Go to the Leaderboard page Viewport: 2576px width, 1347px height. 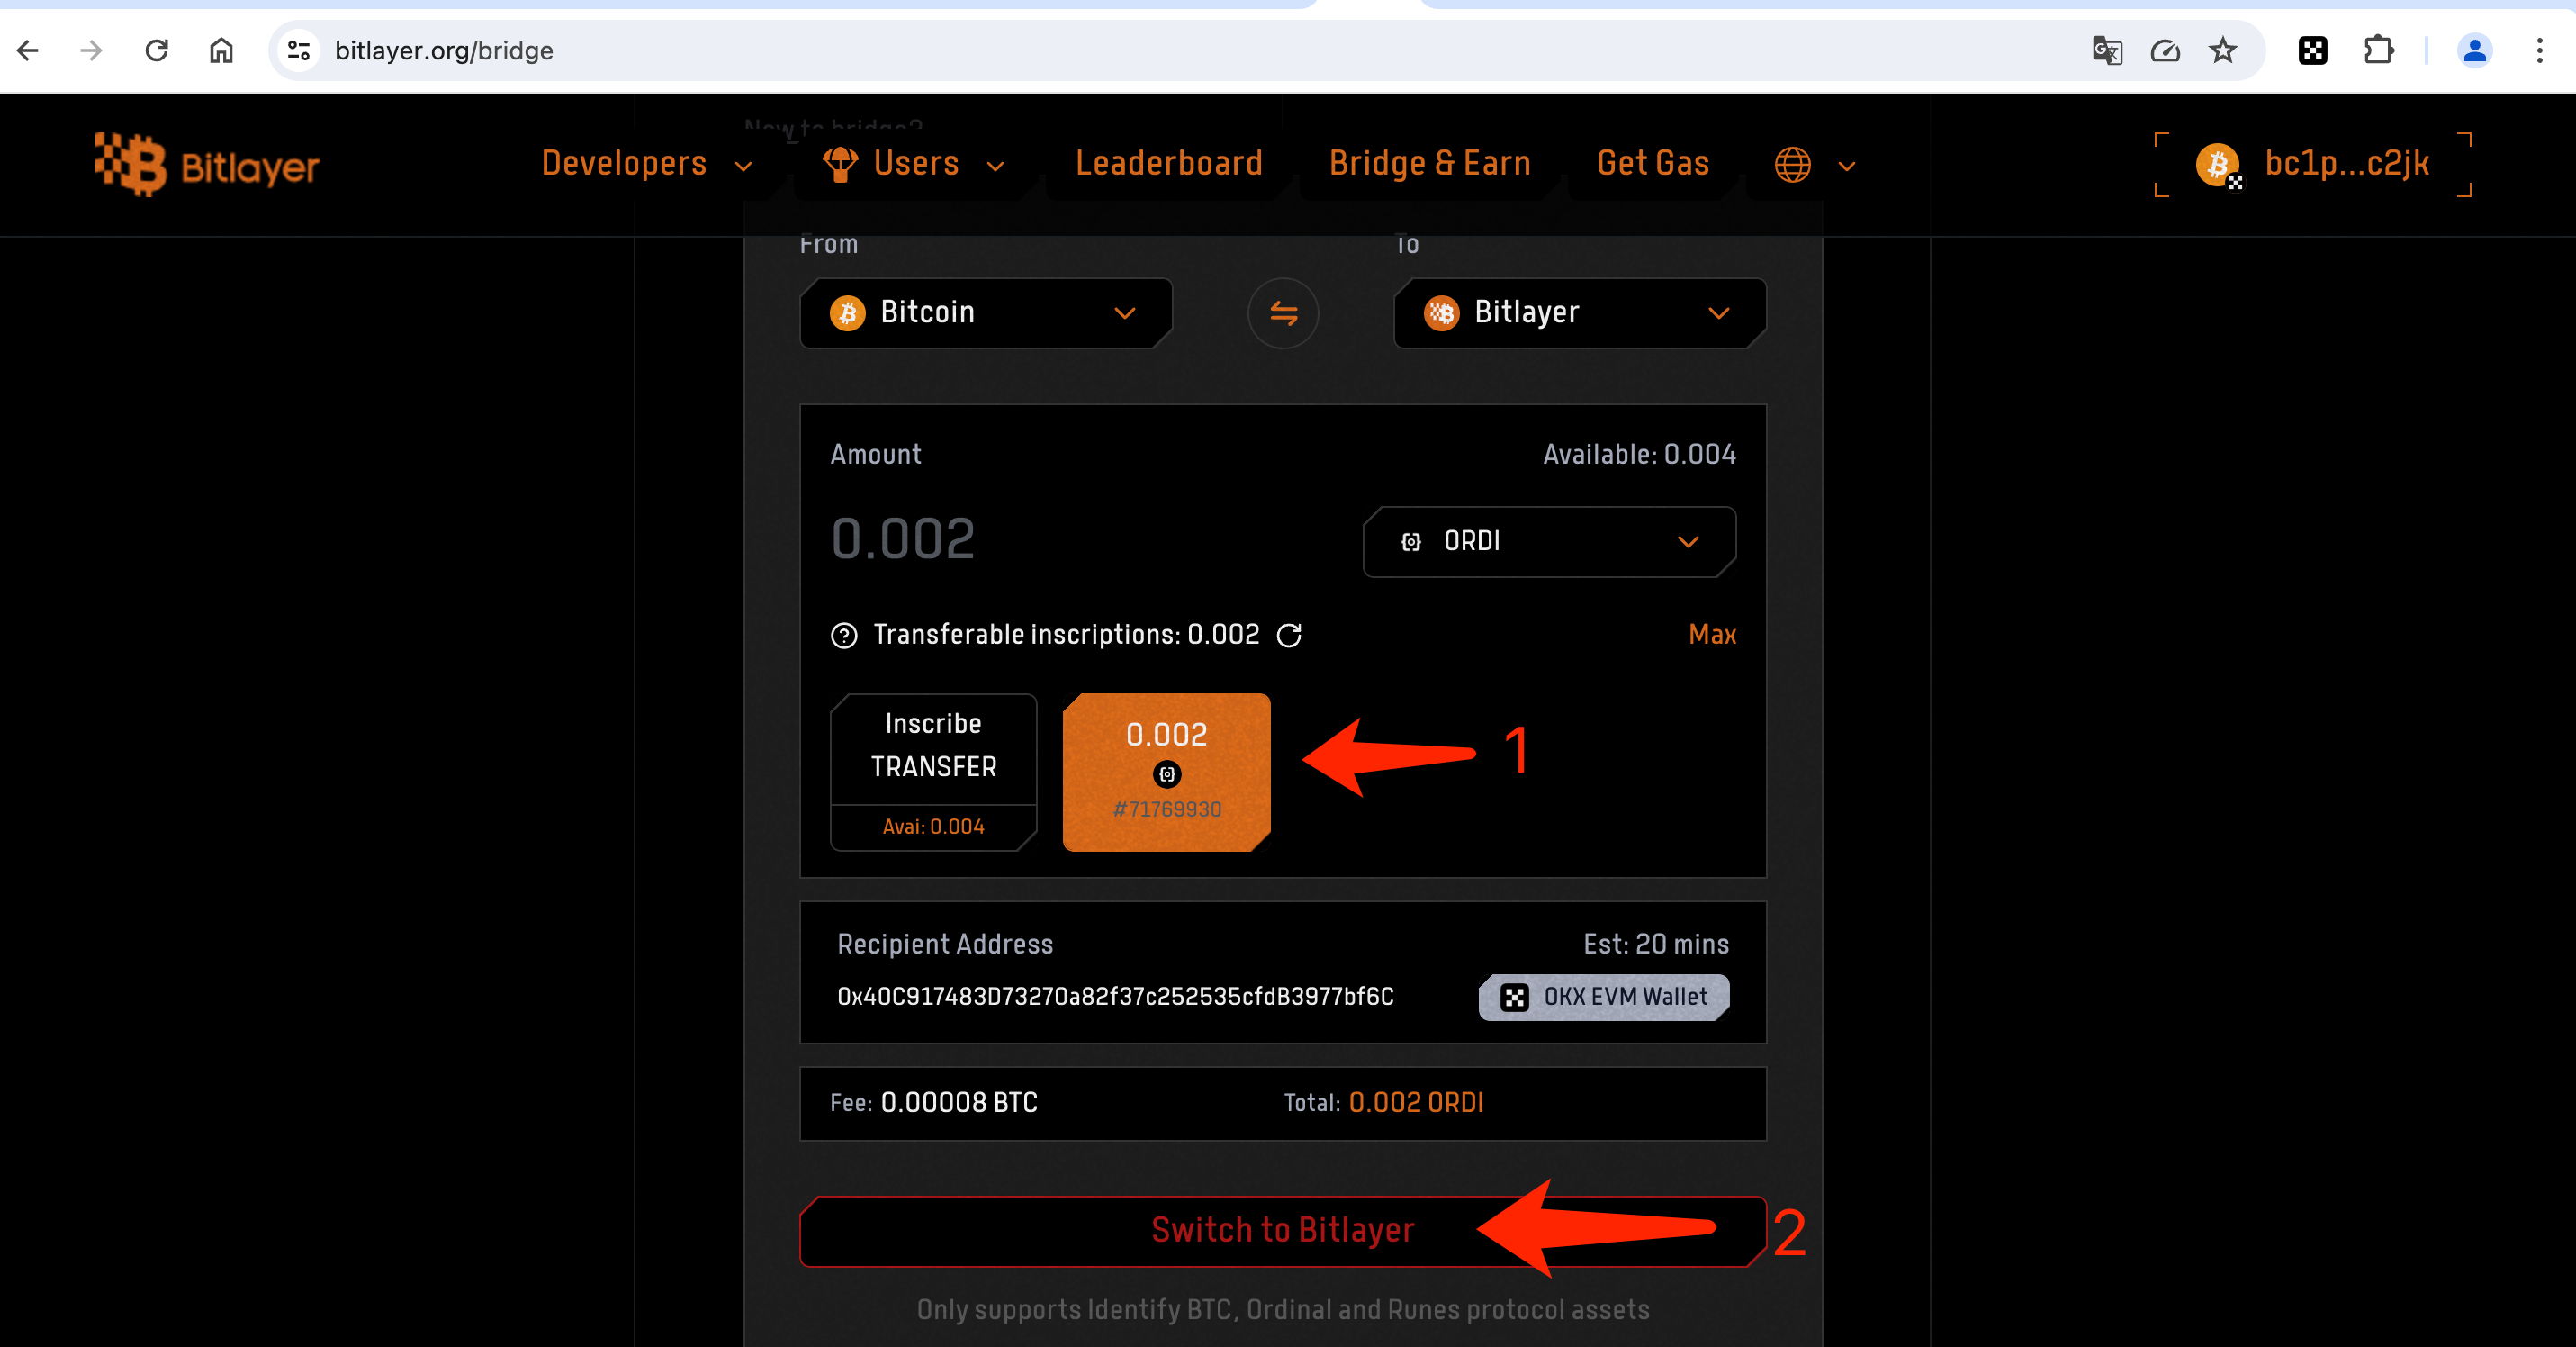click(1168, 164)
